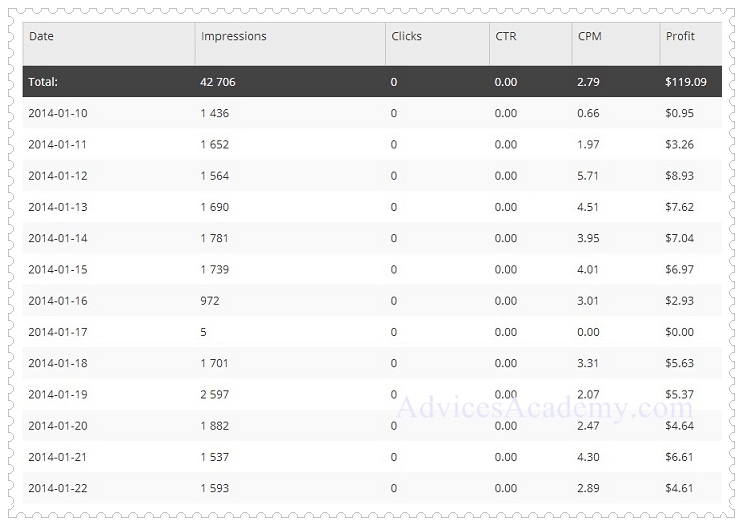Click total impressions 42 706
Image resolution: width=743 pixels, height=526 pixels.
218,82
